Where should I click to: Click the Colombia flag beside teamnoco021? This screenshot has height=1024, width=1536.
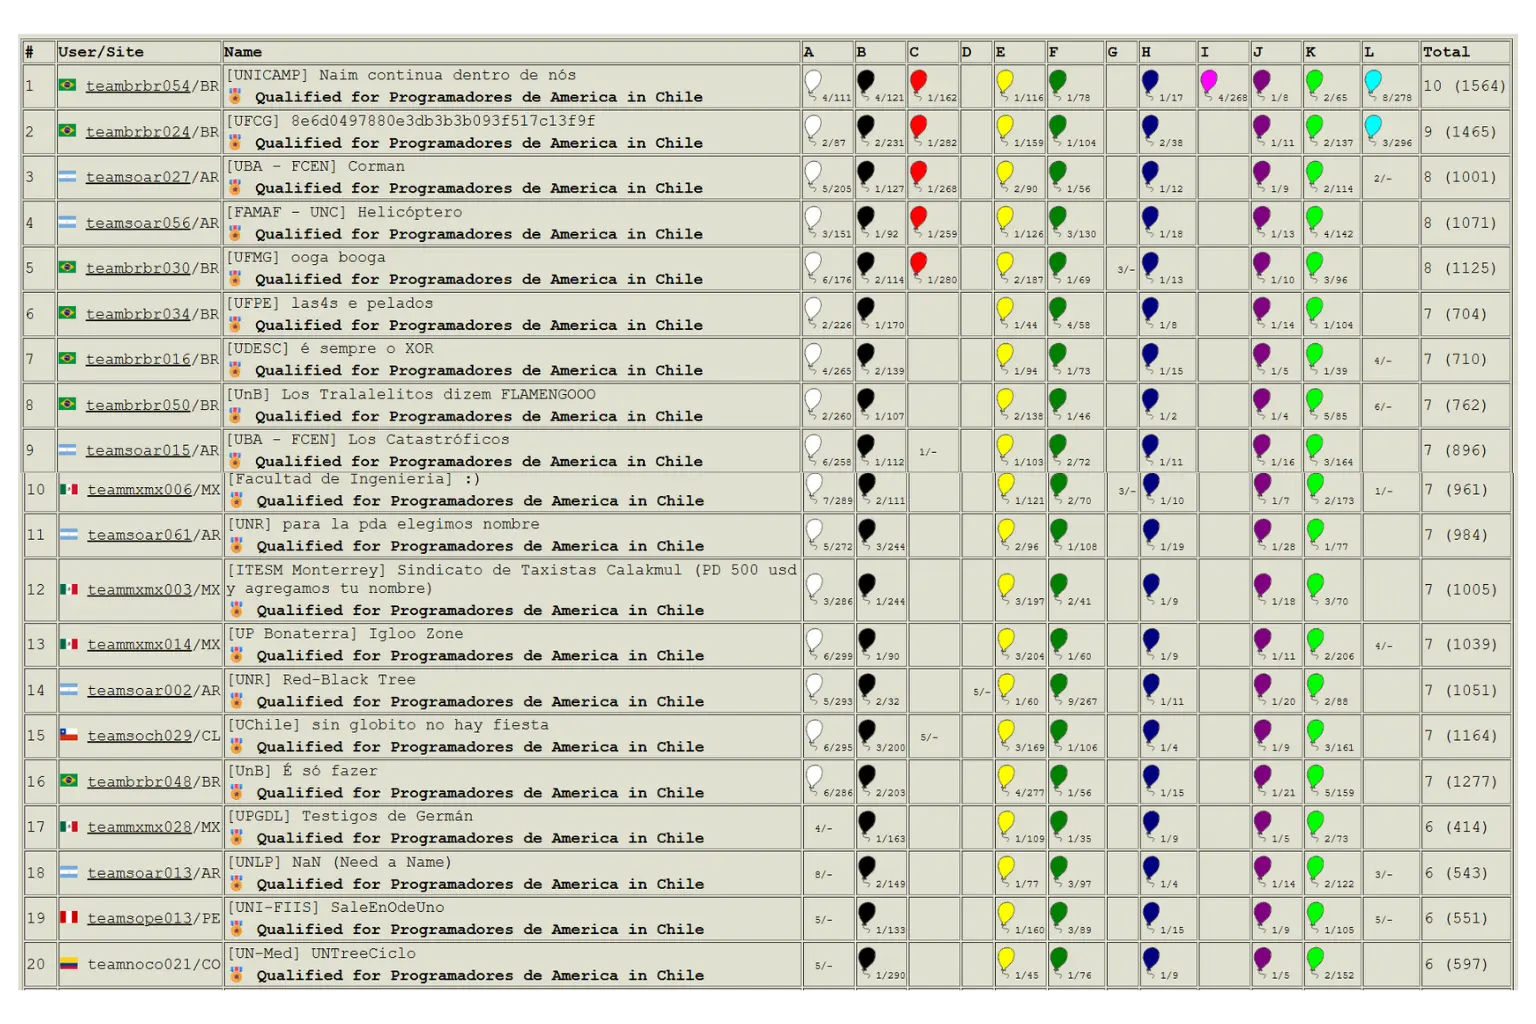tap(68, 964)
